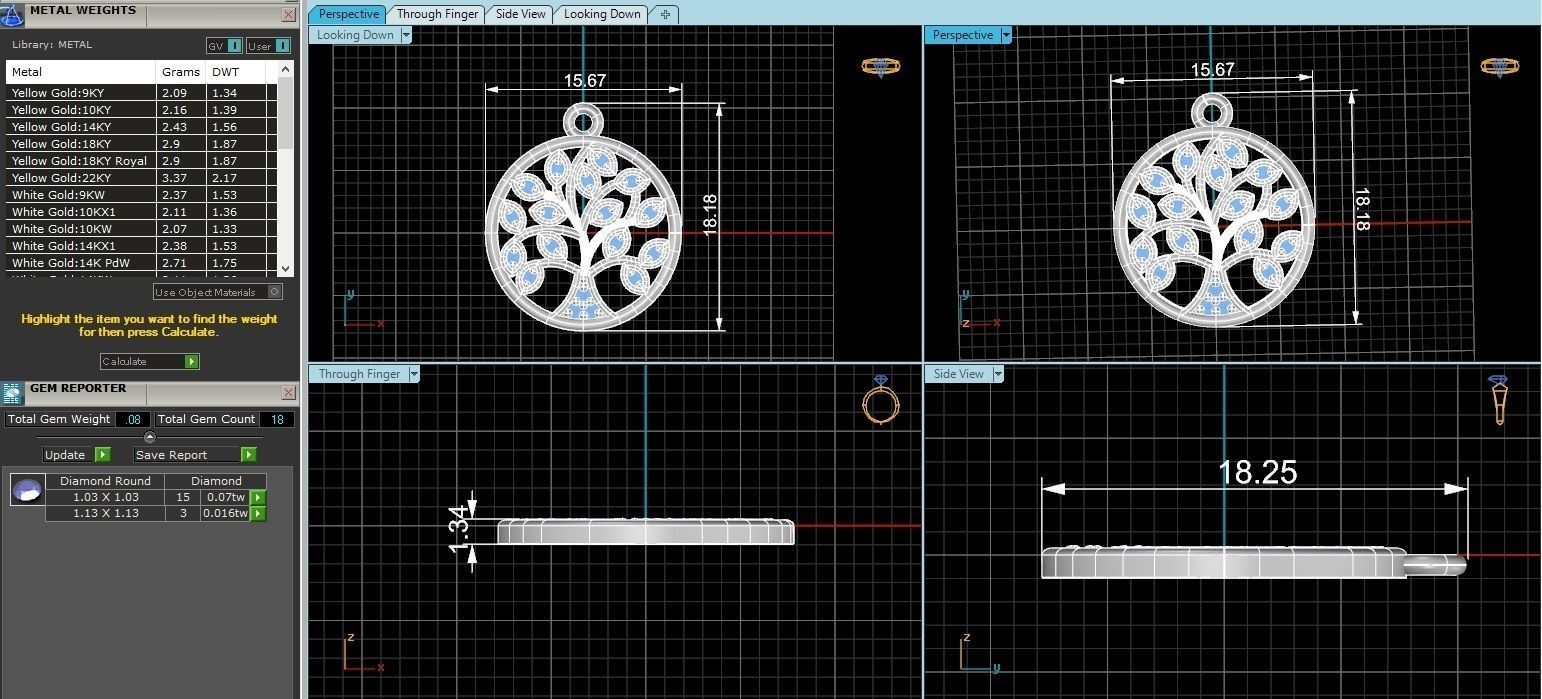
Task: Click the Gem Reporter panel icon
Action: [x=13, y=393]
